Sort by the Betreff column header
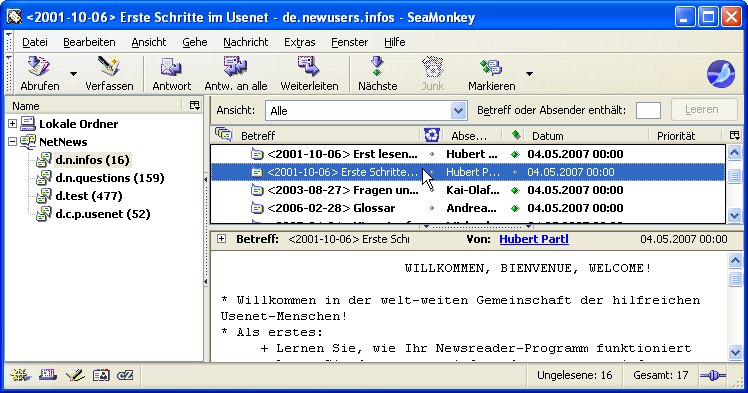Image resolution: width=748 pixels, height=393 pixels. click(327, 136)
